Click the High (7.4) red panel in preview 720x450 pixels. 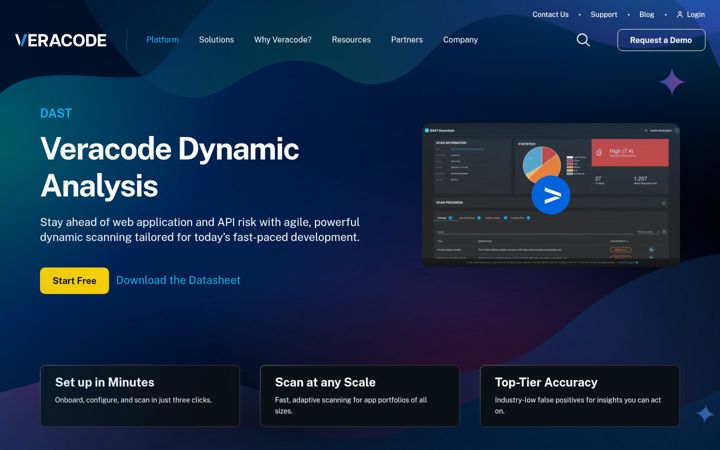(x=630, y=152)
